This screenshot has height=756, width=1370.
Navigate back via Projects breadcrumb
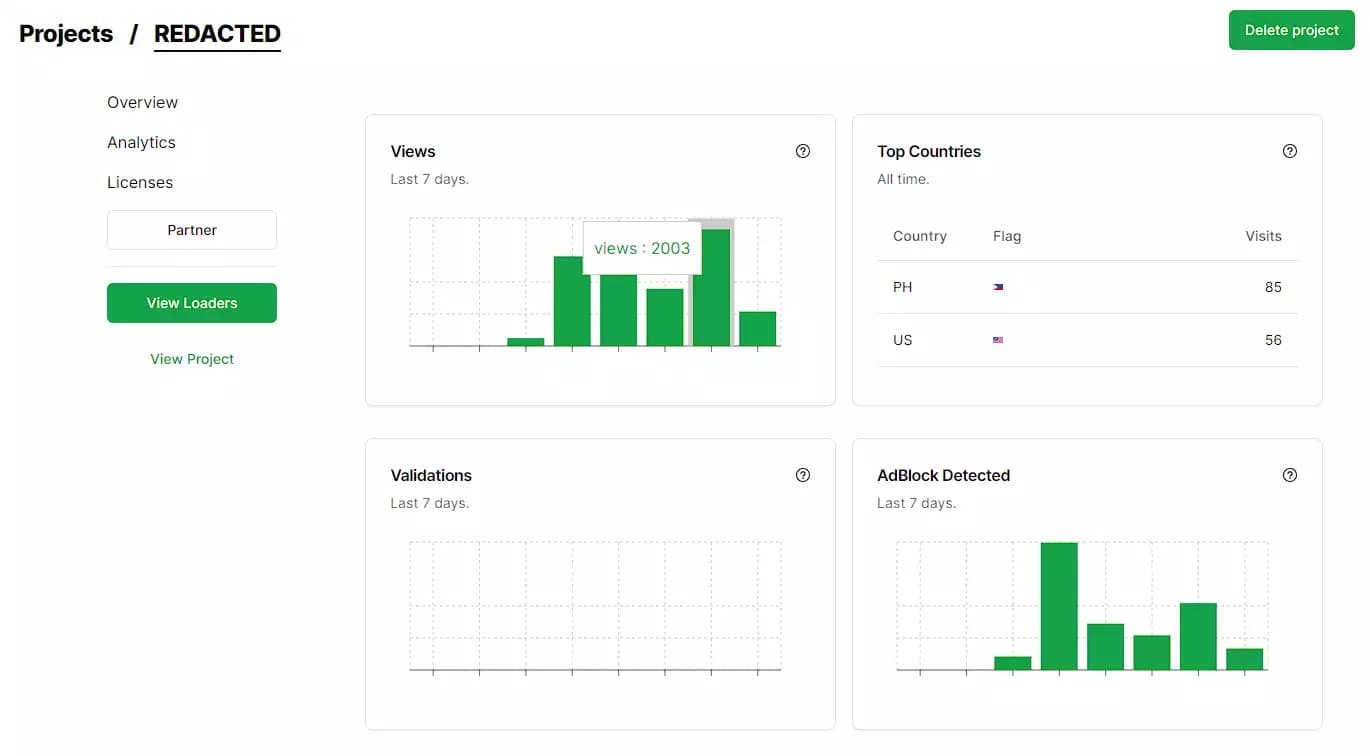[65, 33]
